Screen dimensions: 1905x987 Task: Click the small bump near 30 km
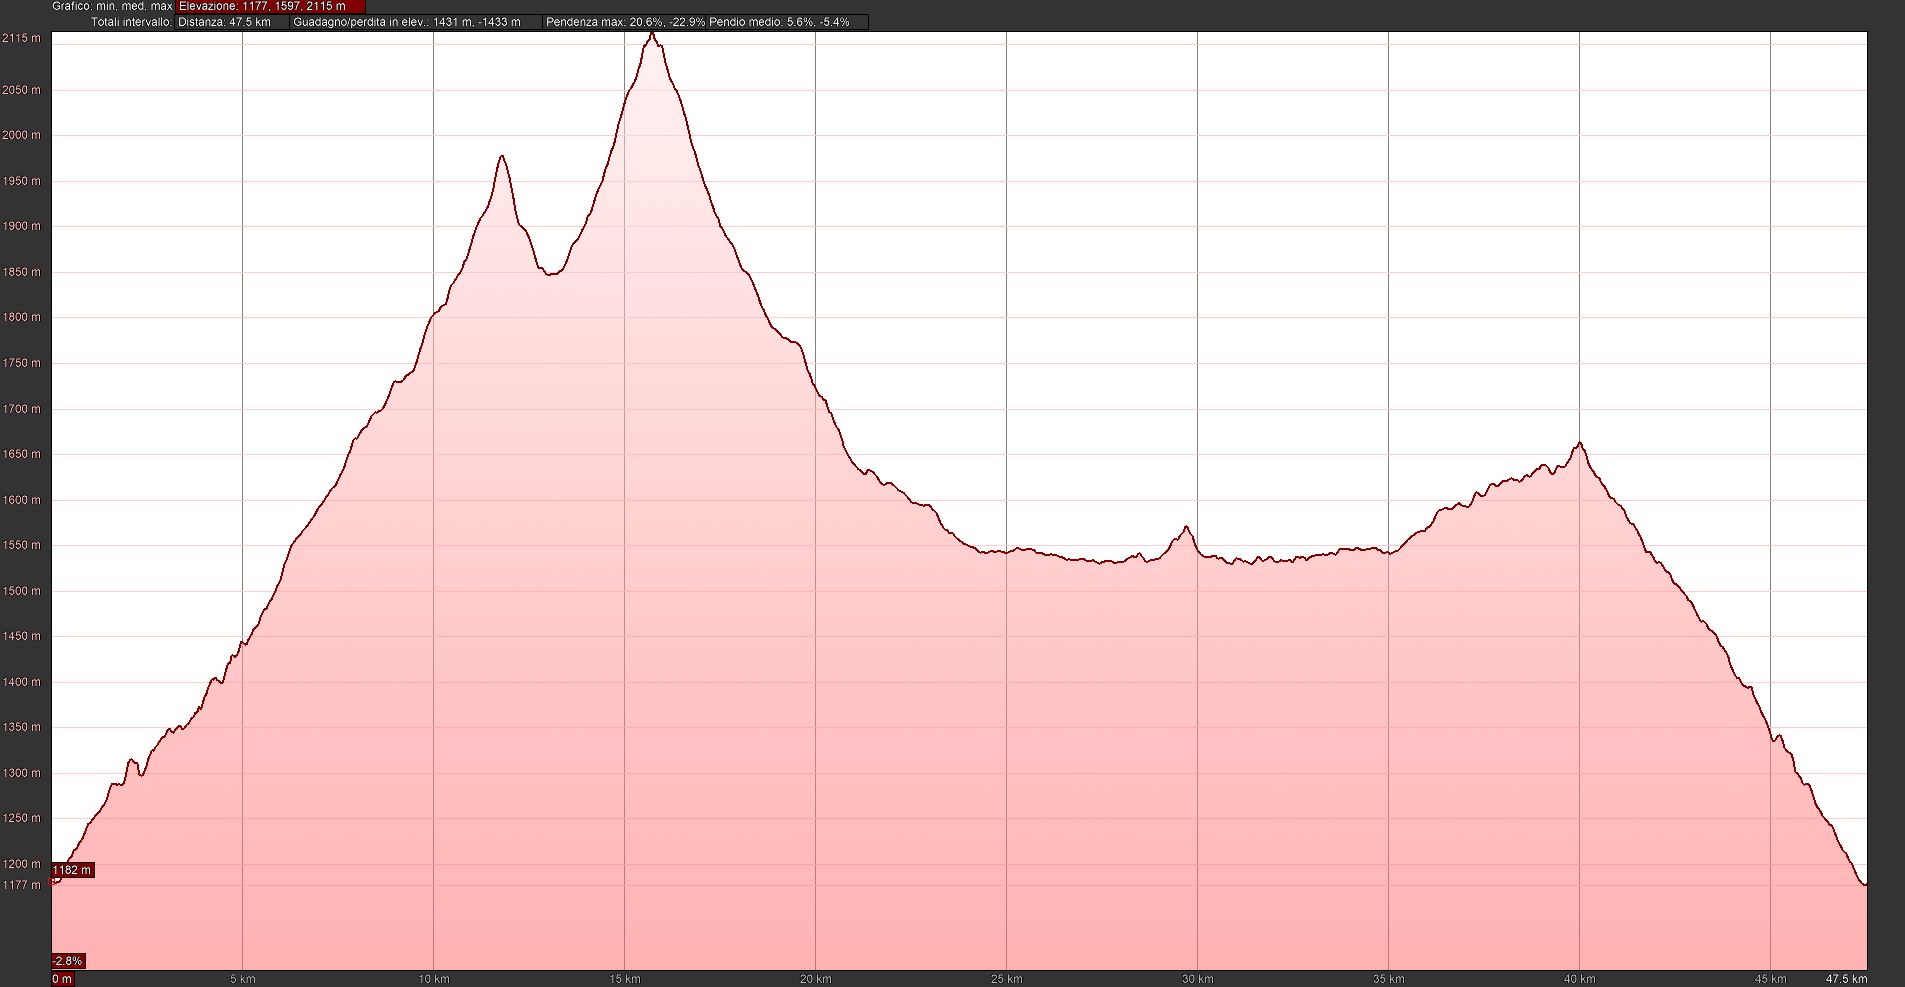click(x=1186, y=527)
